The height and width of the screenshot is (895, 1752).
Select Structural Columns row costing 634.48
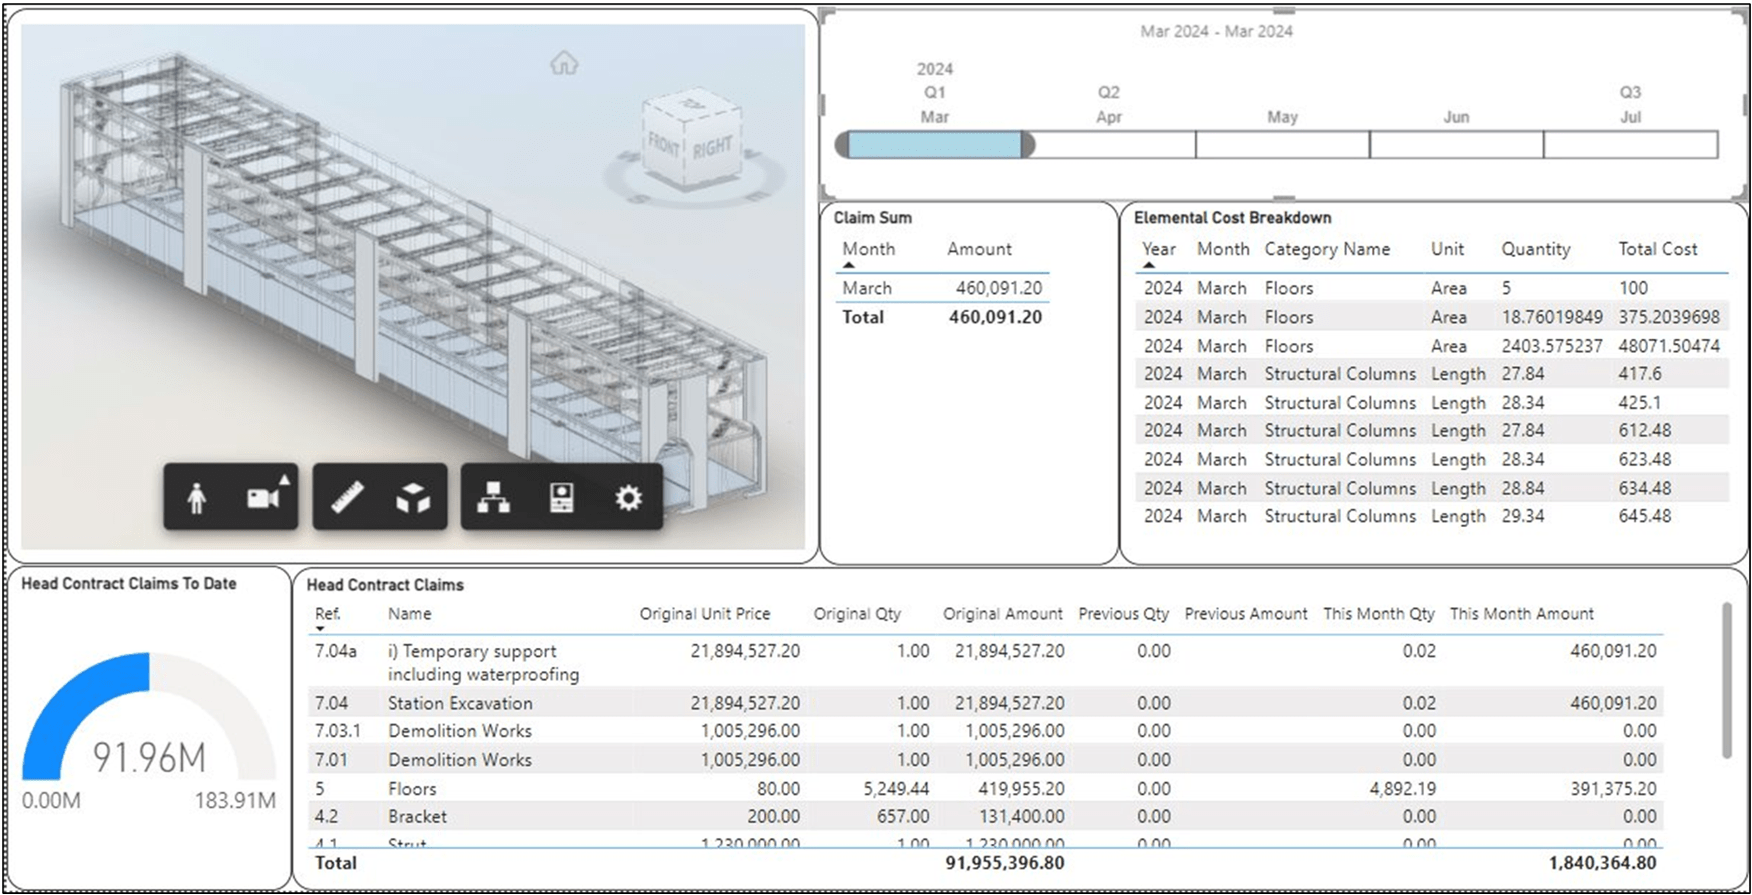tap(1432, 488)
